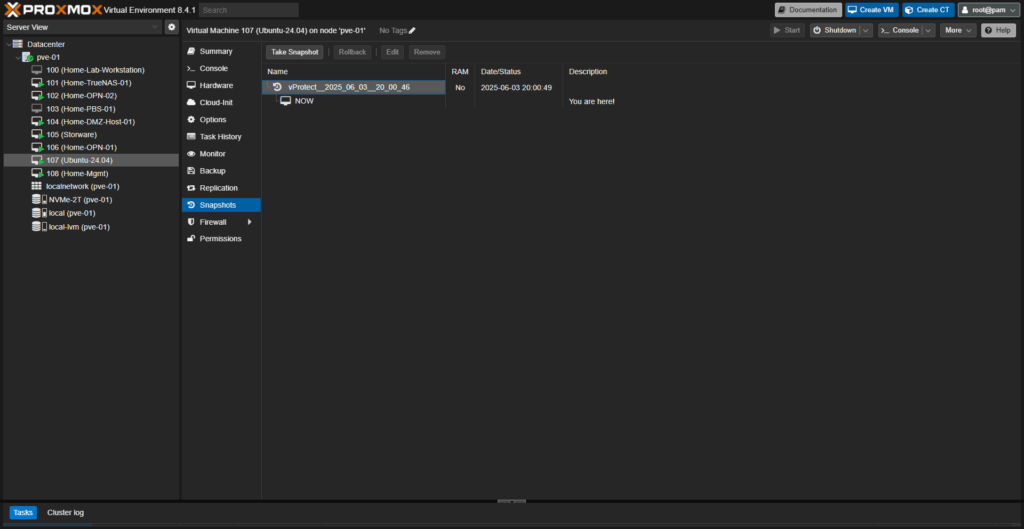Click the local-lvm storage icon

click(37, 227)
